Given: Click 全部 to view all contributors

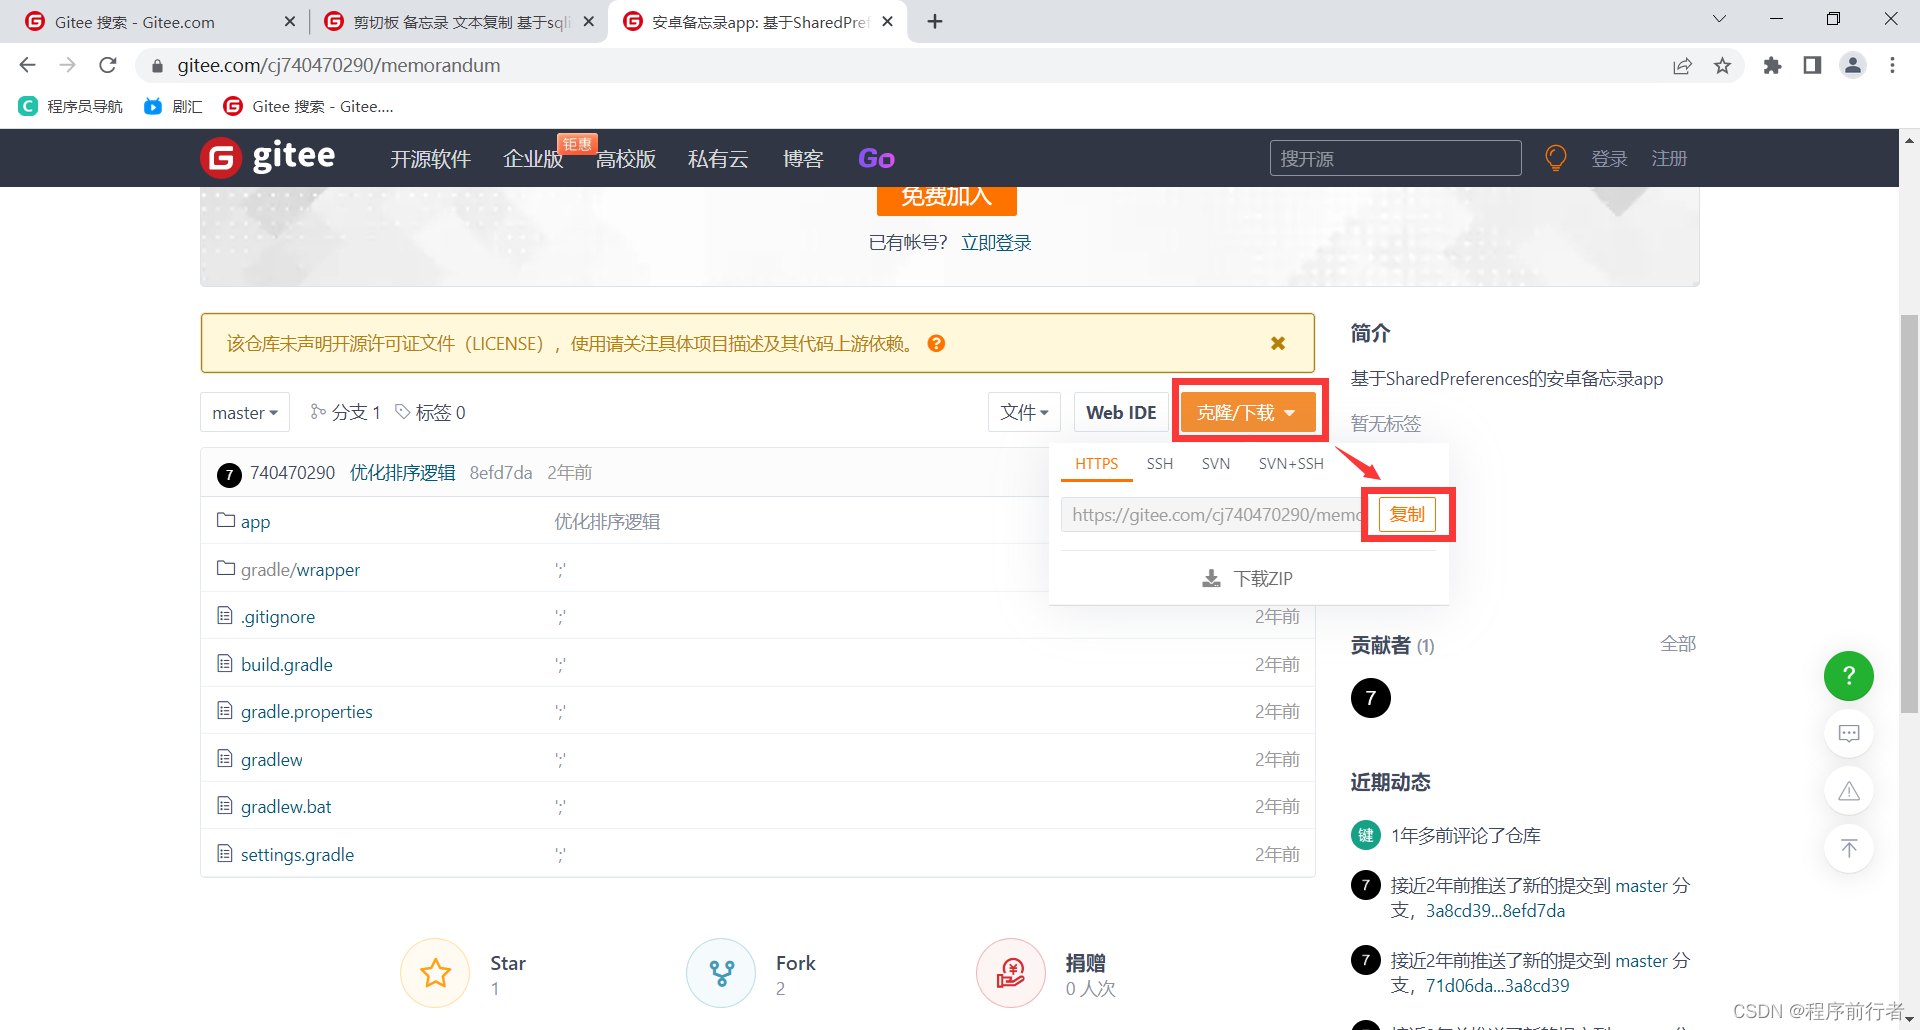Looking at the screenshot, I should (x=1678, y=645).
